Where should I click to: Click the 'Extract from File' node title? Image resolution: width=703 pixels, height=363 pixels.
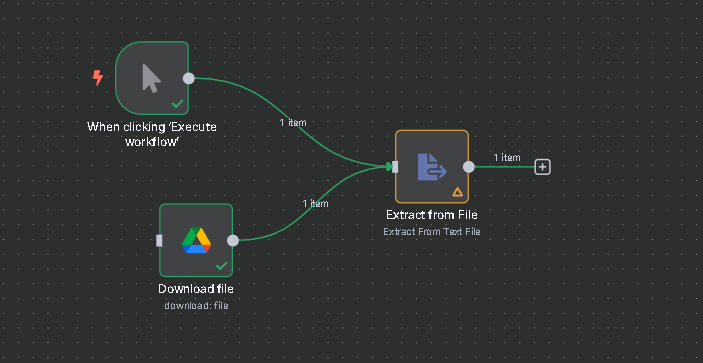pos(432,215)
